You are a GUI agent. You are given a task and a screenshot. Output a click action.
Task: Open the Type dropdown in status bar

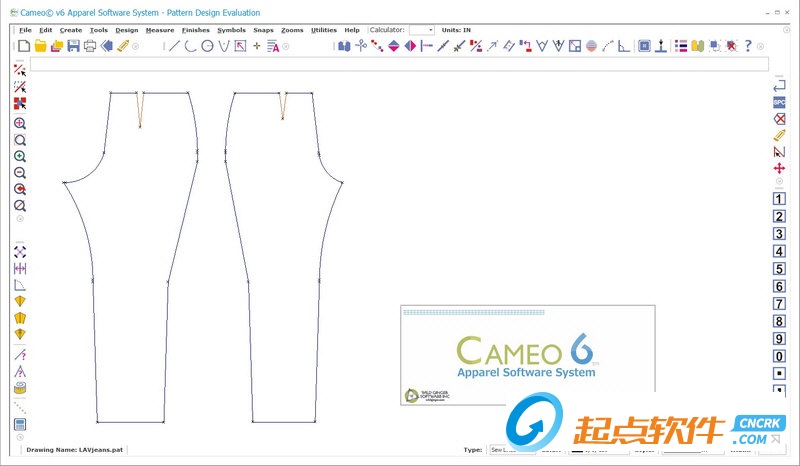click(x=512, y=450)
